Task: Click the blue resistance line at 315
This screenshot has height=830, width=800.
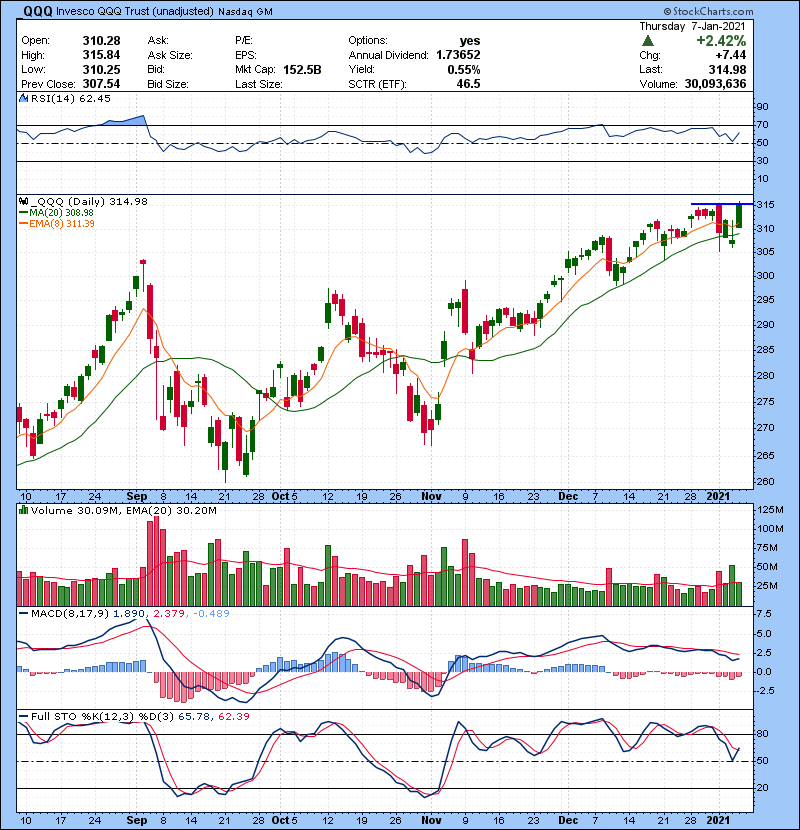Action: (722, 204)
